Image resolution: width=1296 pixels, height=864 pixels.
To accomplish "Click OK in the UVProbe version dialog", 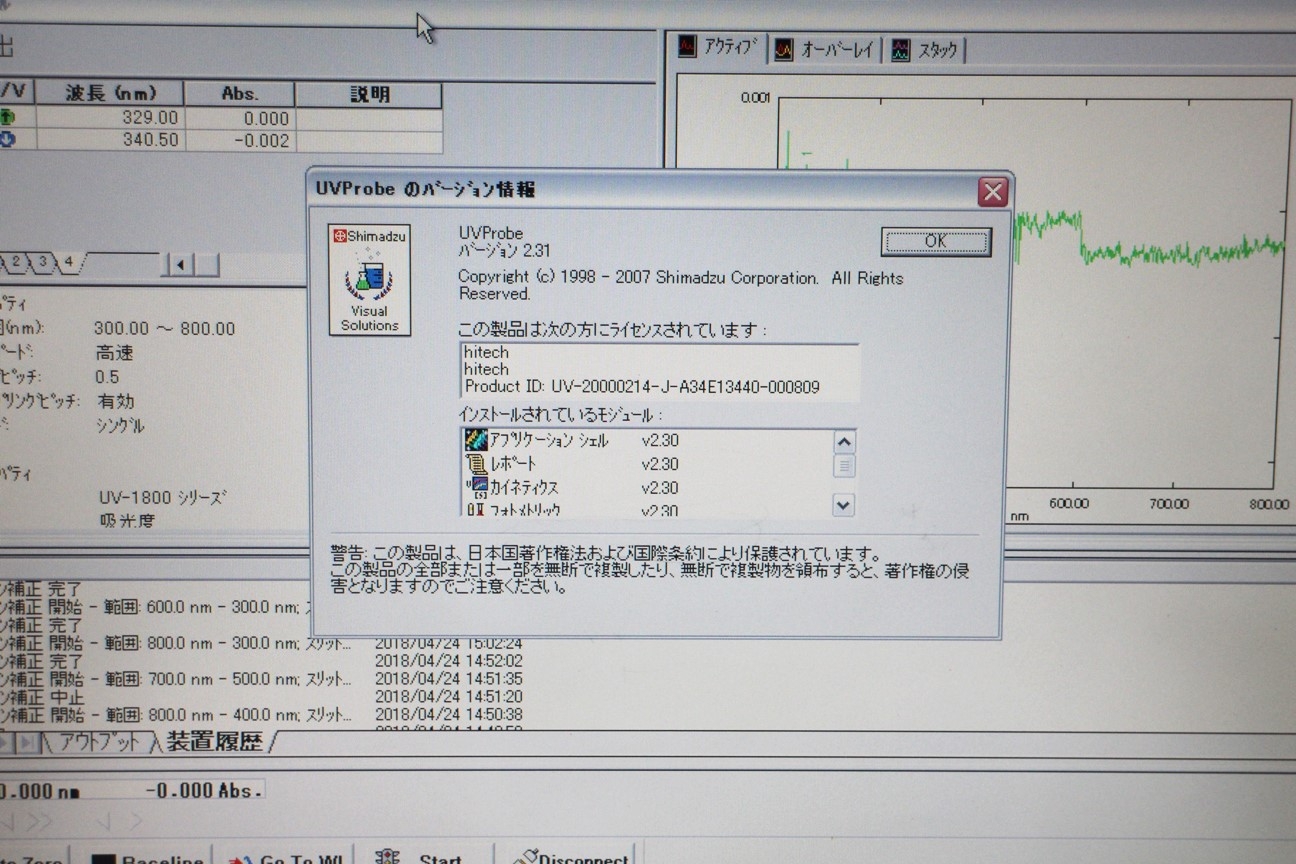I will [936, 241].
